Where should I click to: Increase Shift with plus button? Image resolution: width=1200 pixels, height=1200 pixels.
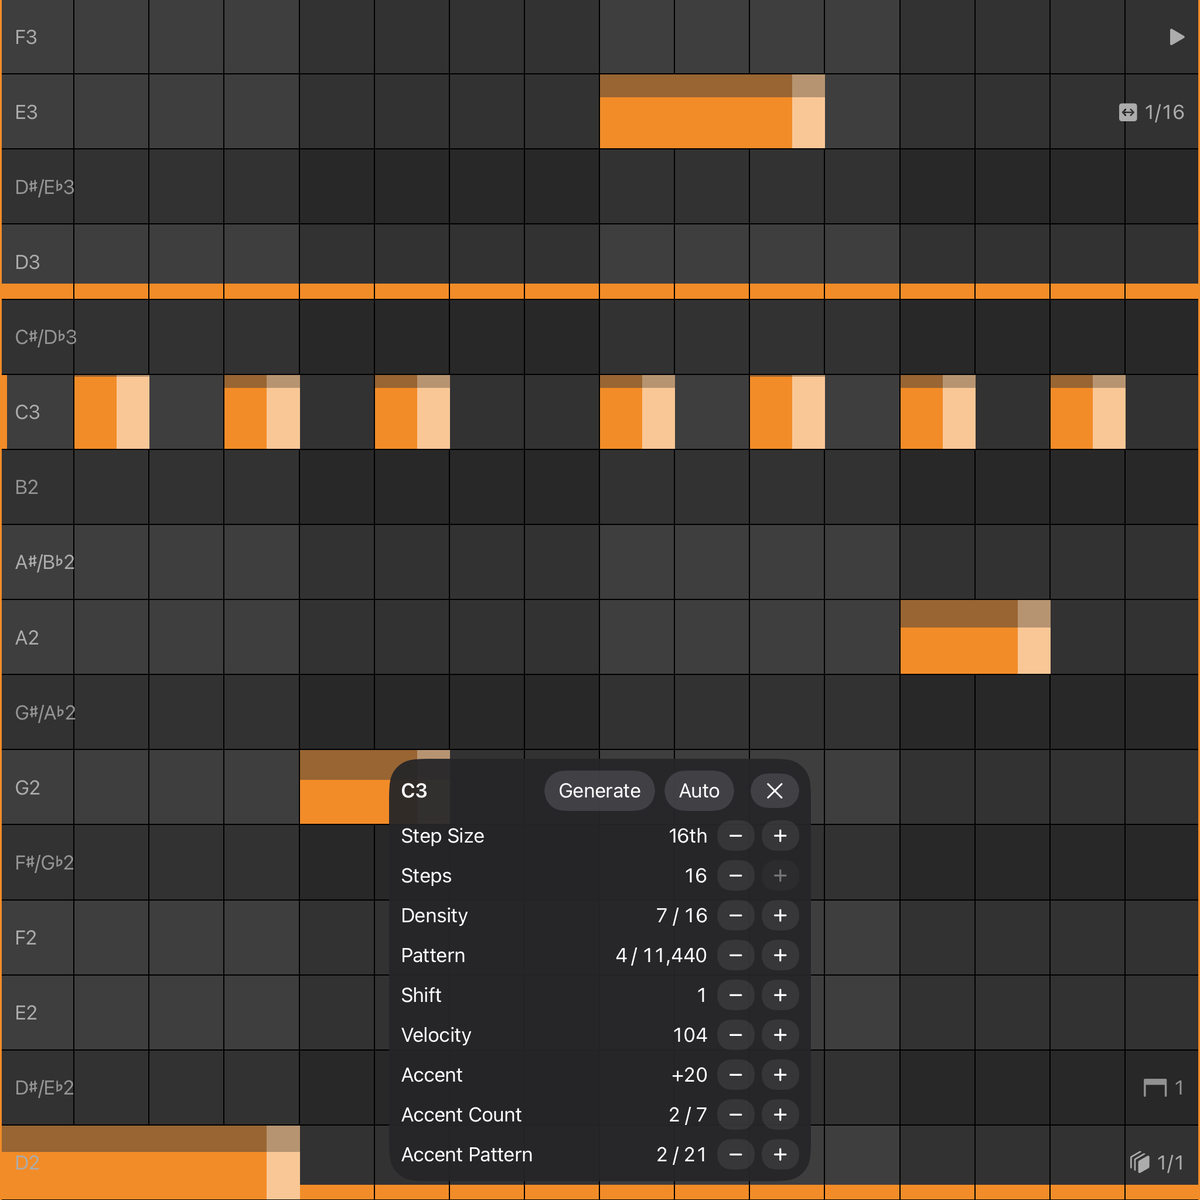780,996
